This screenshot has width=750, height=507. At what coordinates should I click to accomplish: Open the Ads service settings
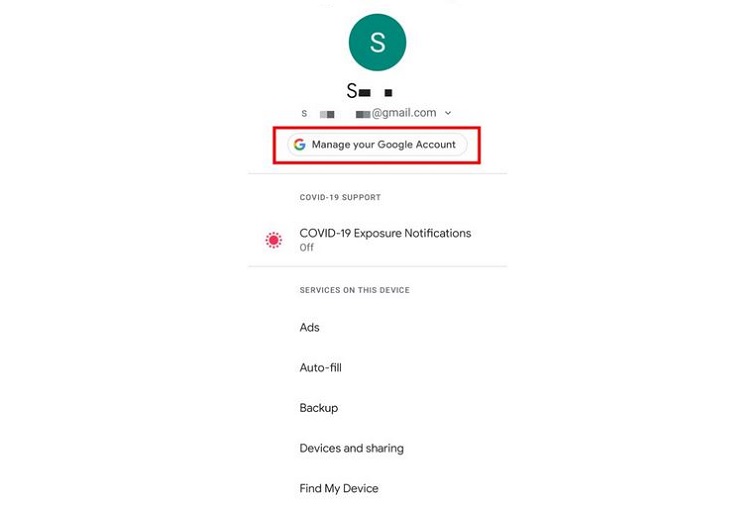(x=309, y=328)
